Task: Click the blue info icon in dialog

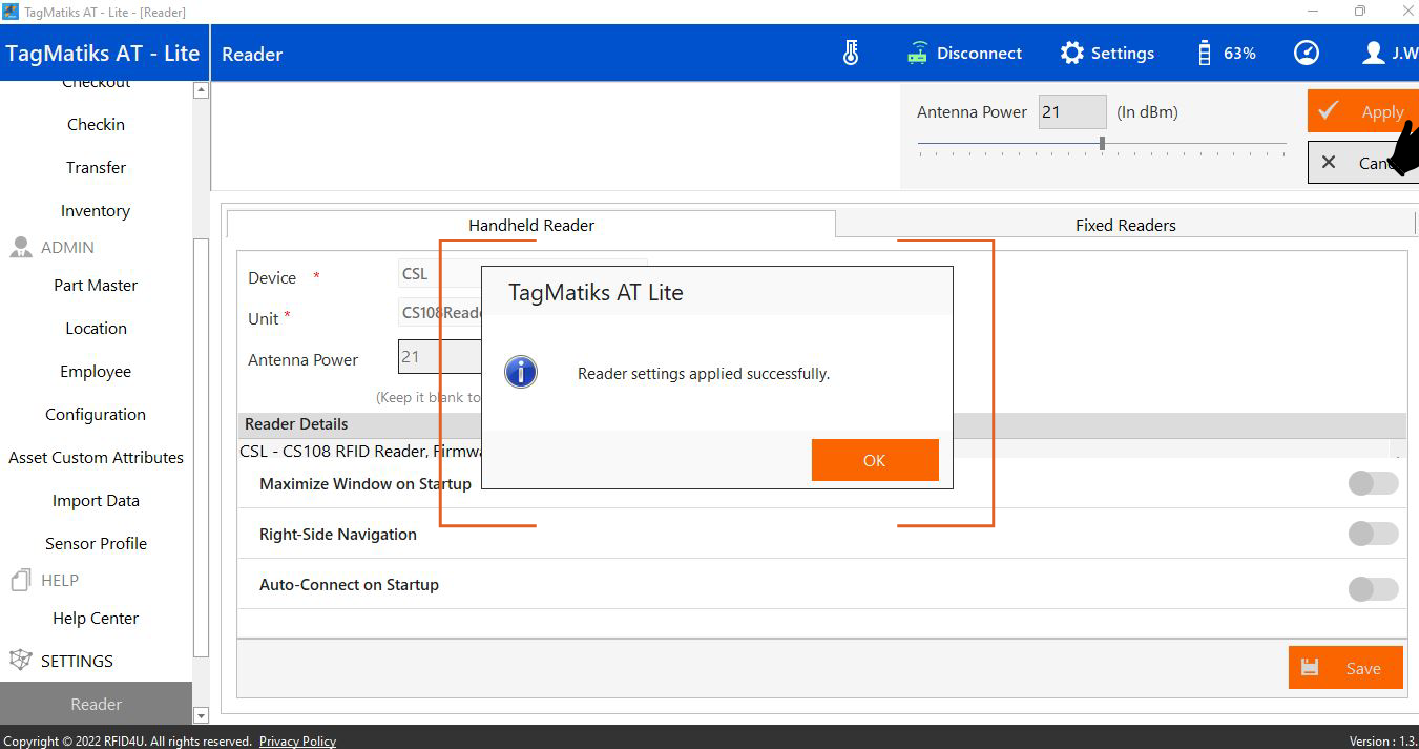Action: click(521, 373)
